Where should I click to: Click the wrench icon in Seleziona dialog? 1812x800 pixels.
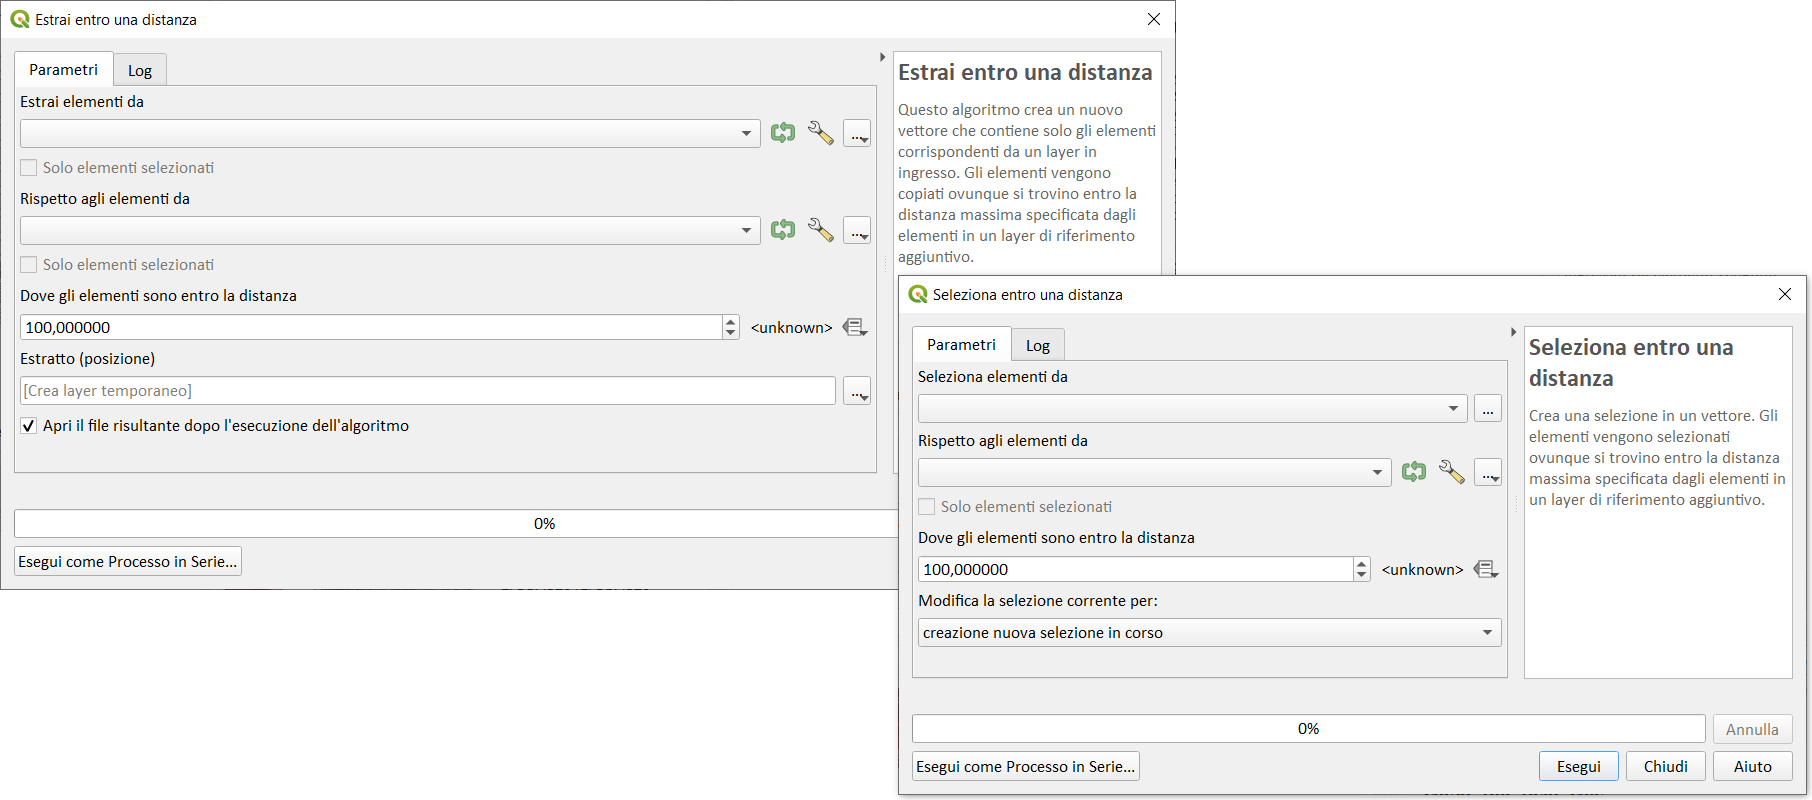(x=1451, y=472)
